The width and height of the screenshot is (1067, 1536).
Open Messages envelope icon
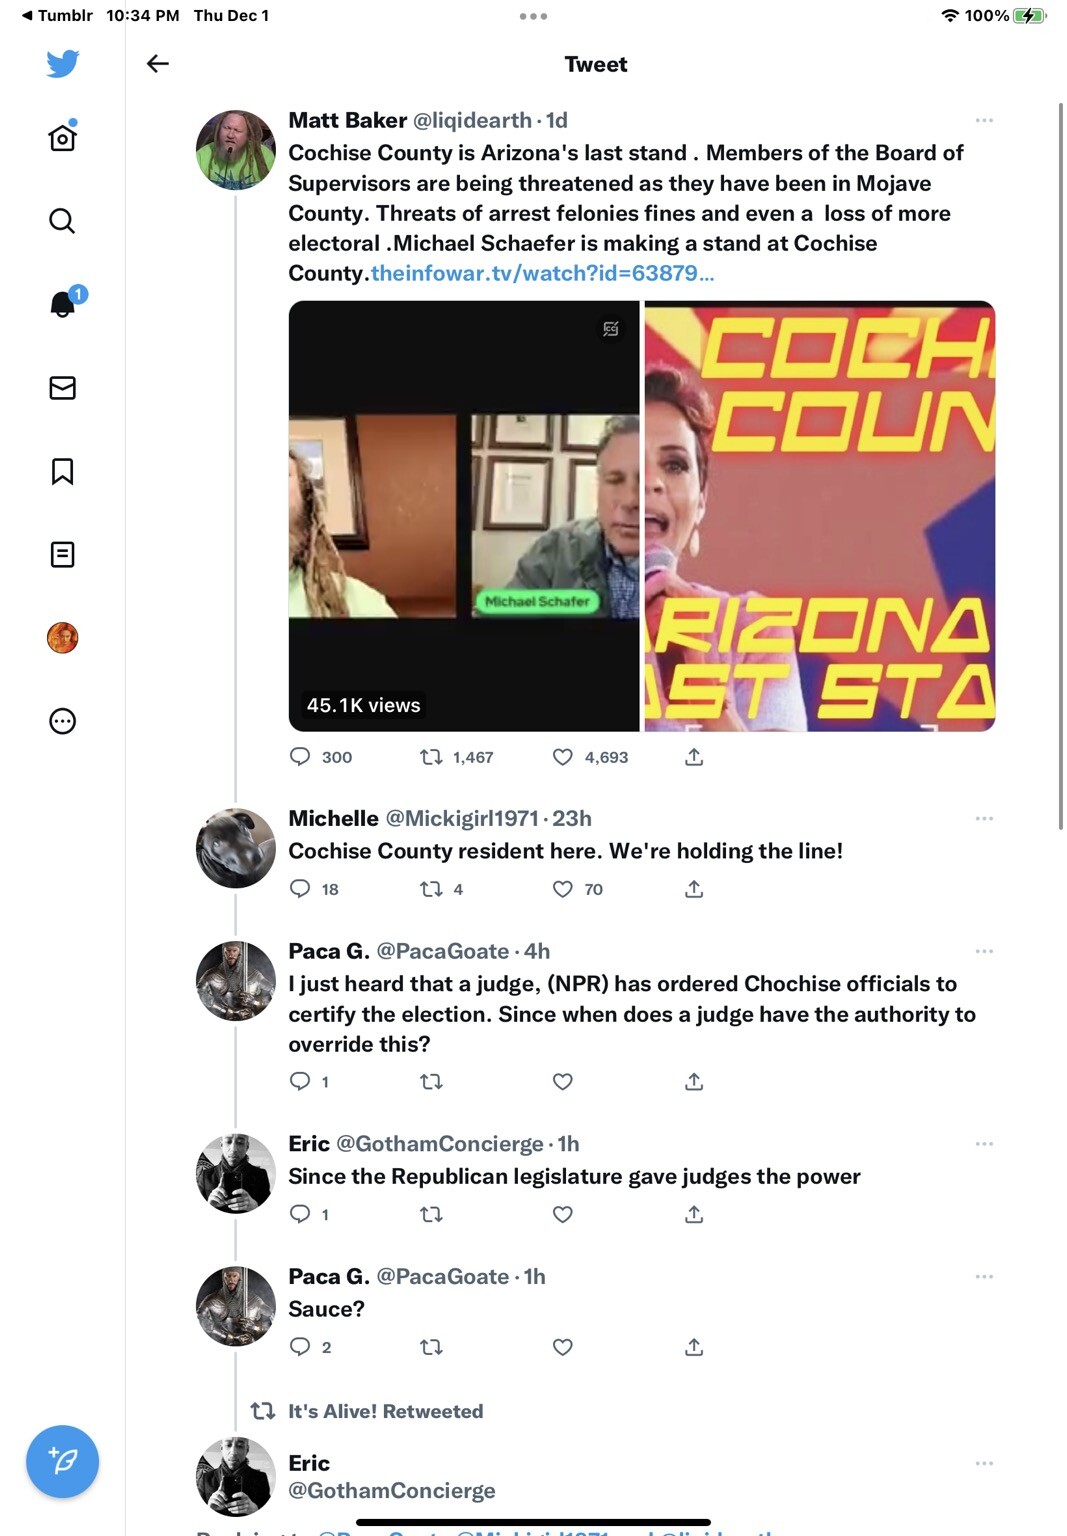62,388
